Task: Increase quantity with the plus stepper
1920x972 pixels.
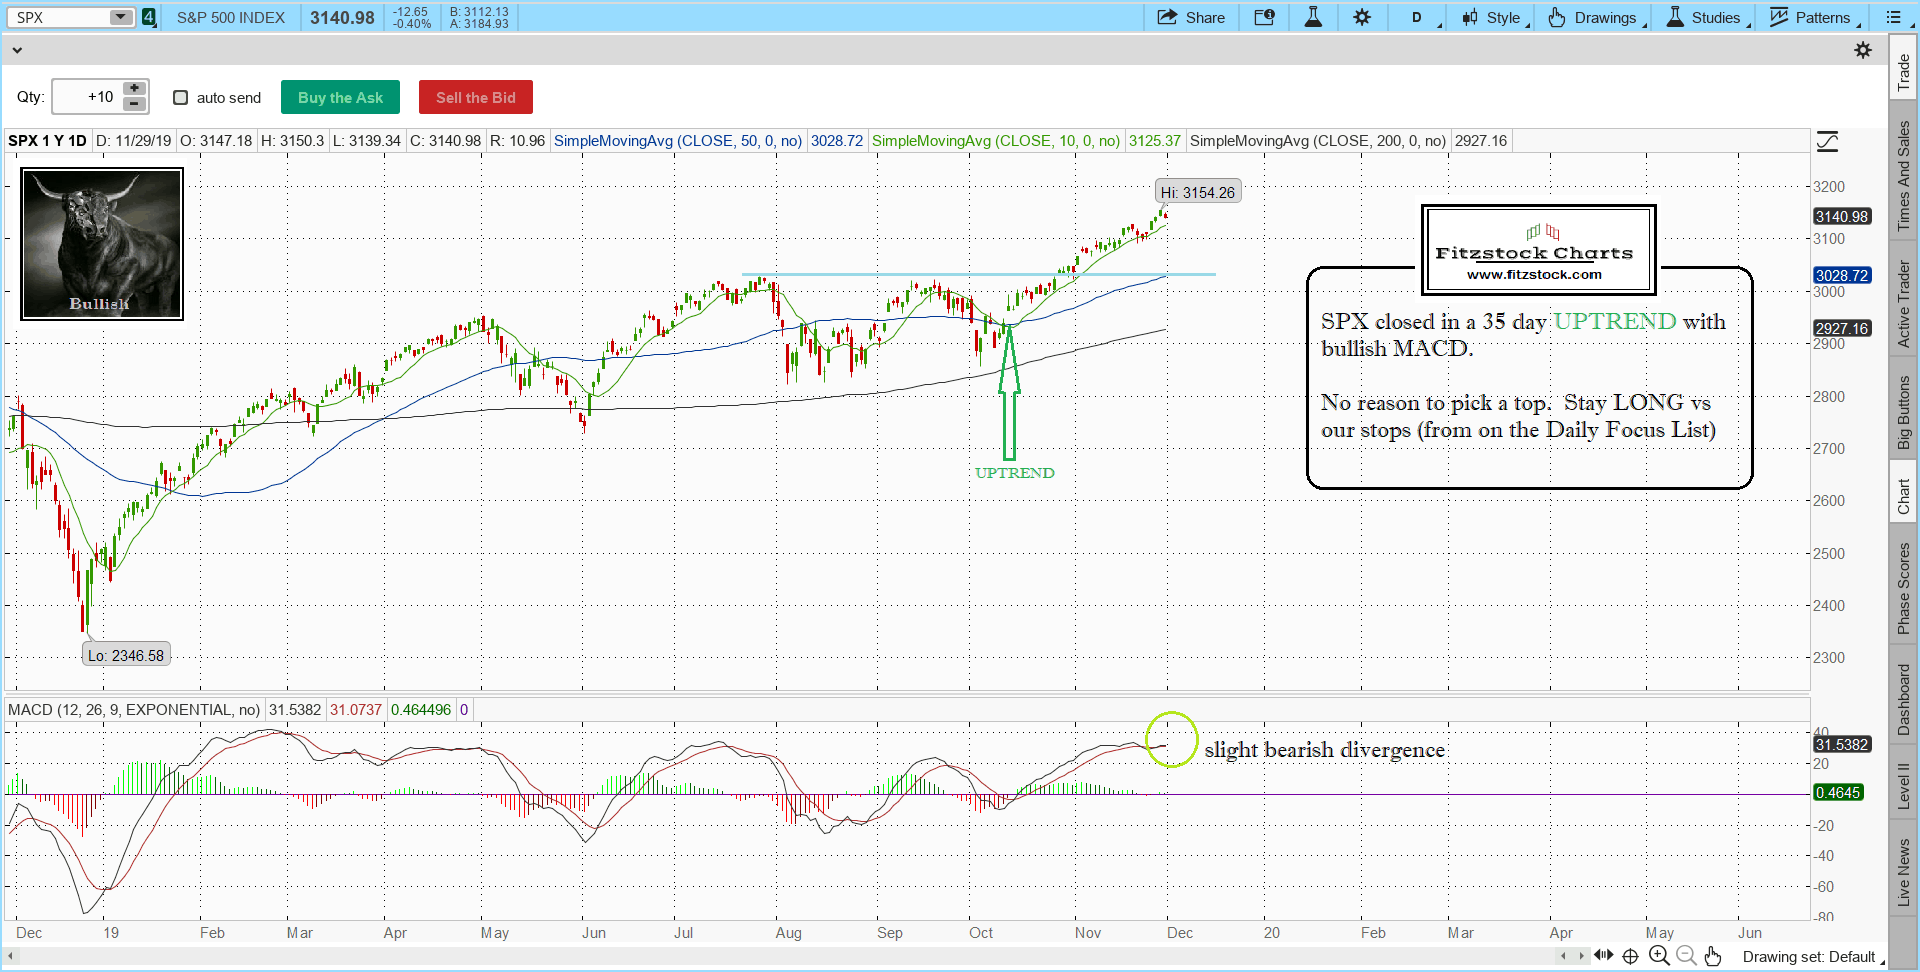Action: [x=134, y=89]
